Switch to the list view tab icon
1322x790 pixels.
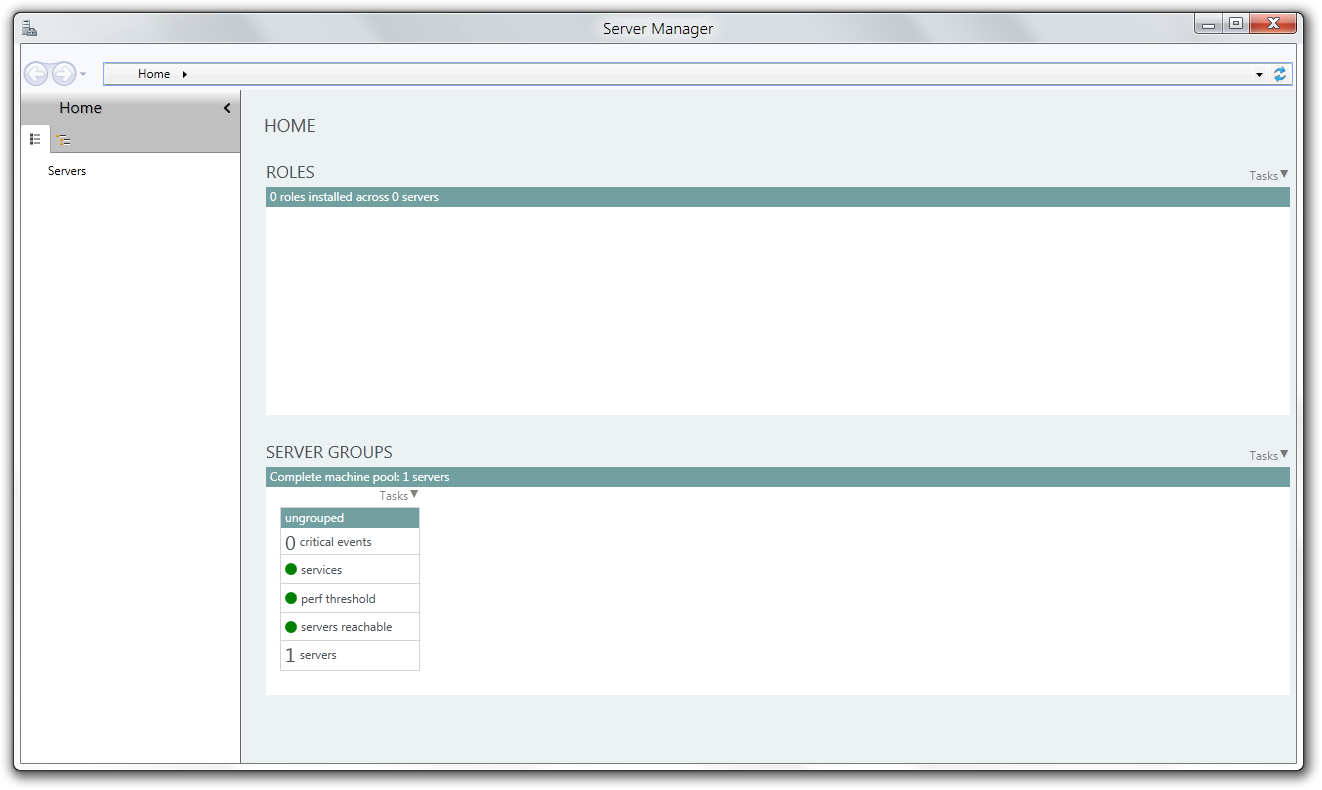pos(35,139)
